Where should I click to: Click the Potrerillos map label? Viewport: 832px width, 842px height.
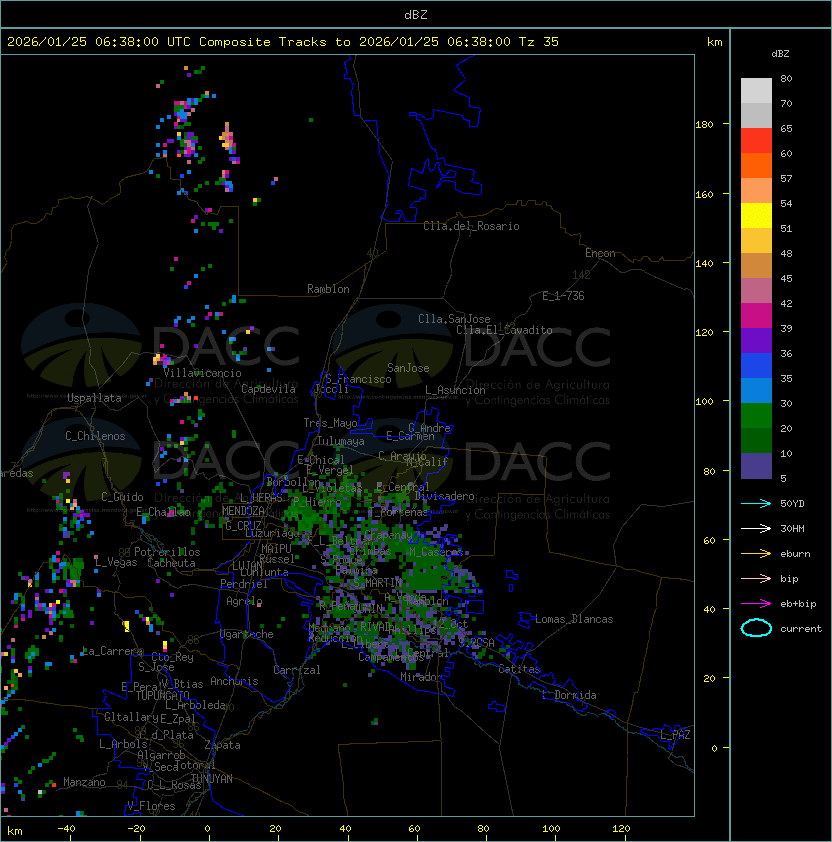click(167, 552)
